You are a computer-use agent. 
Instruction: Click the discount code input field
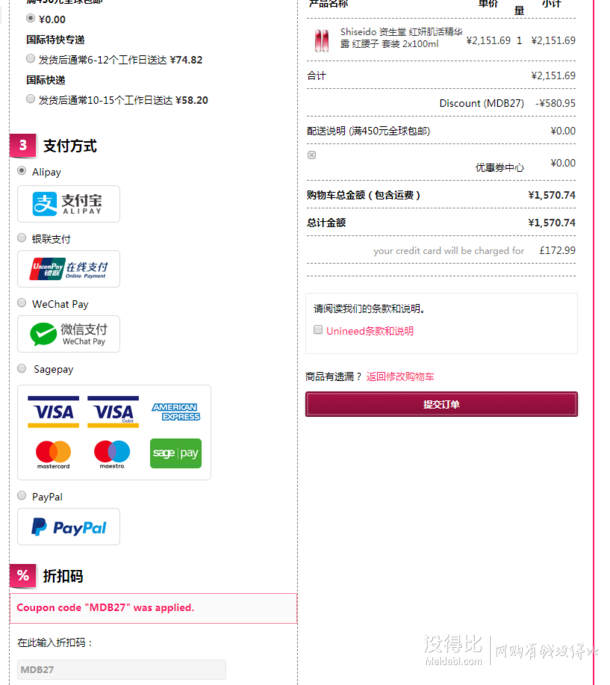(121, 670)
